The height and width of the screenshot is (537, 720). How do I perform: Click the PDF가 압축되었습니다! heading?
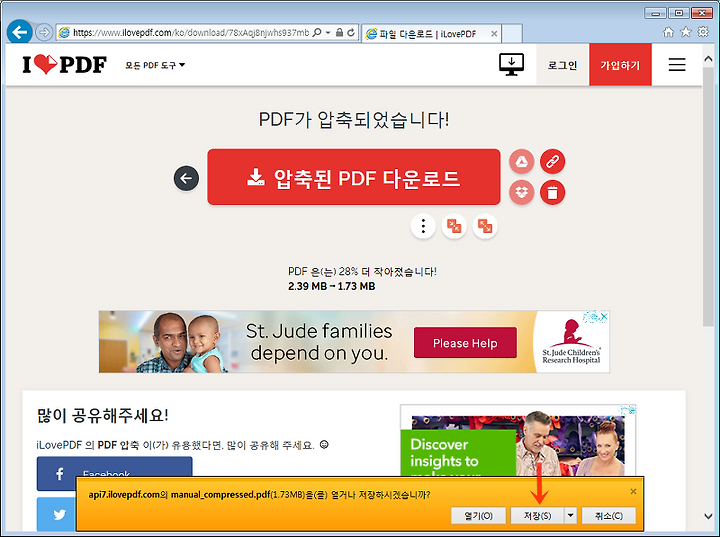pos(354,119)
